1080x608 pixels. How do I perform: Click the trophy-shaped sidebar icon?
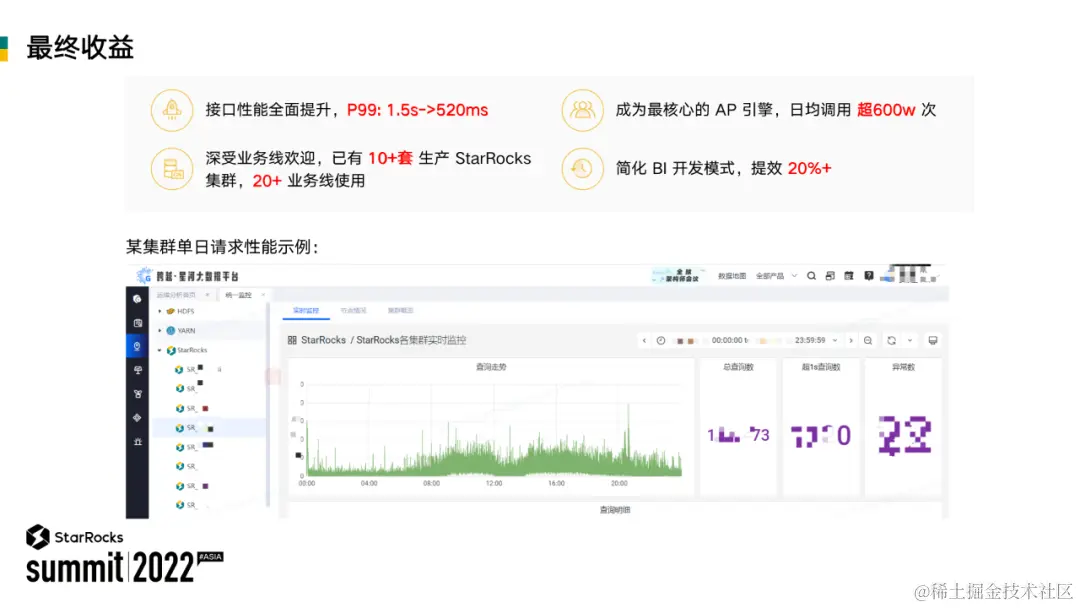137,370
